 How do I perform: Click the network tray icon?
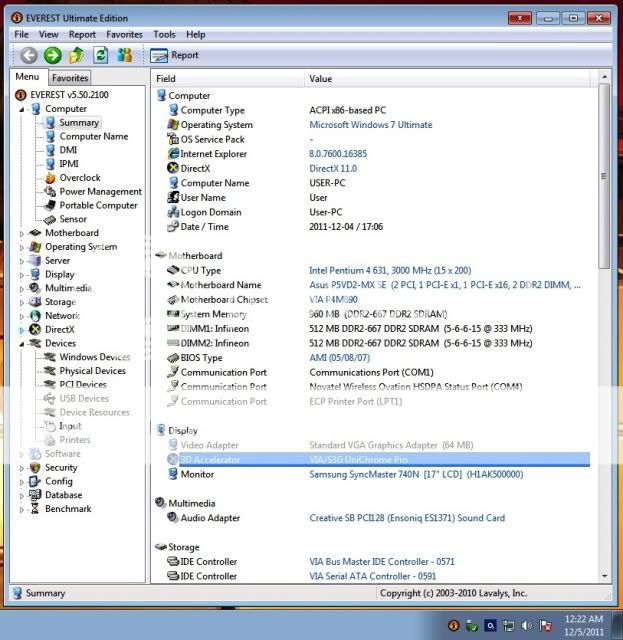click(509, 625)
